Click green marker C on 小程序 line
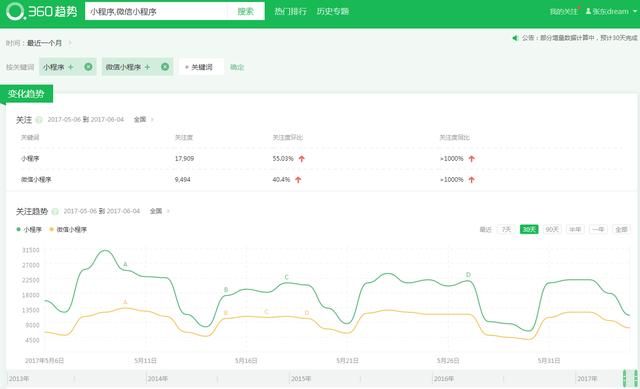 point(287,277)
